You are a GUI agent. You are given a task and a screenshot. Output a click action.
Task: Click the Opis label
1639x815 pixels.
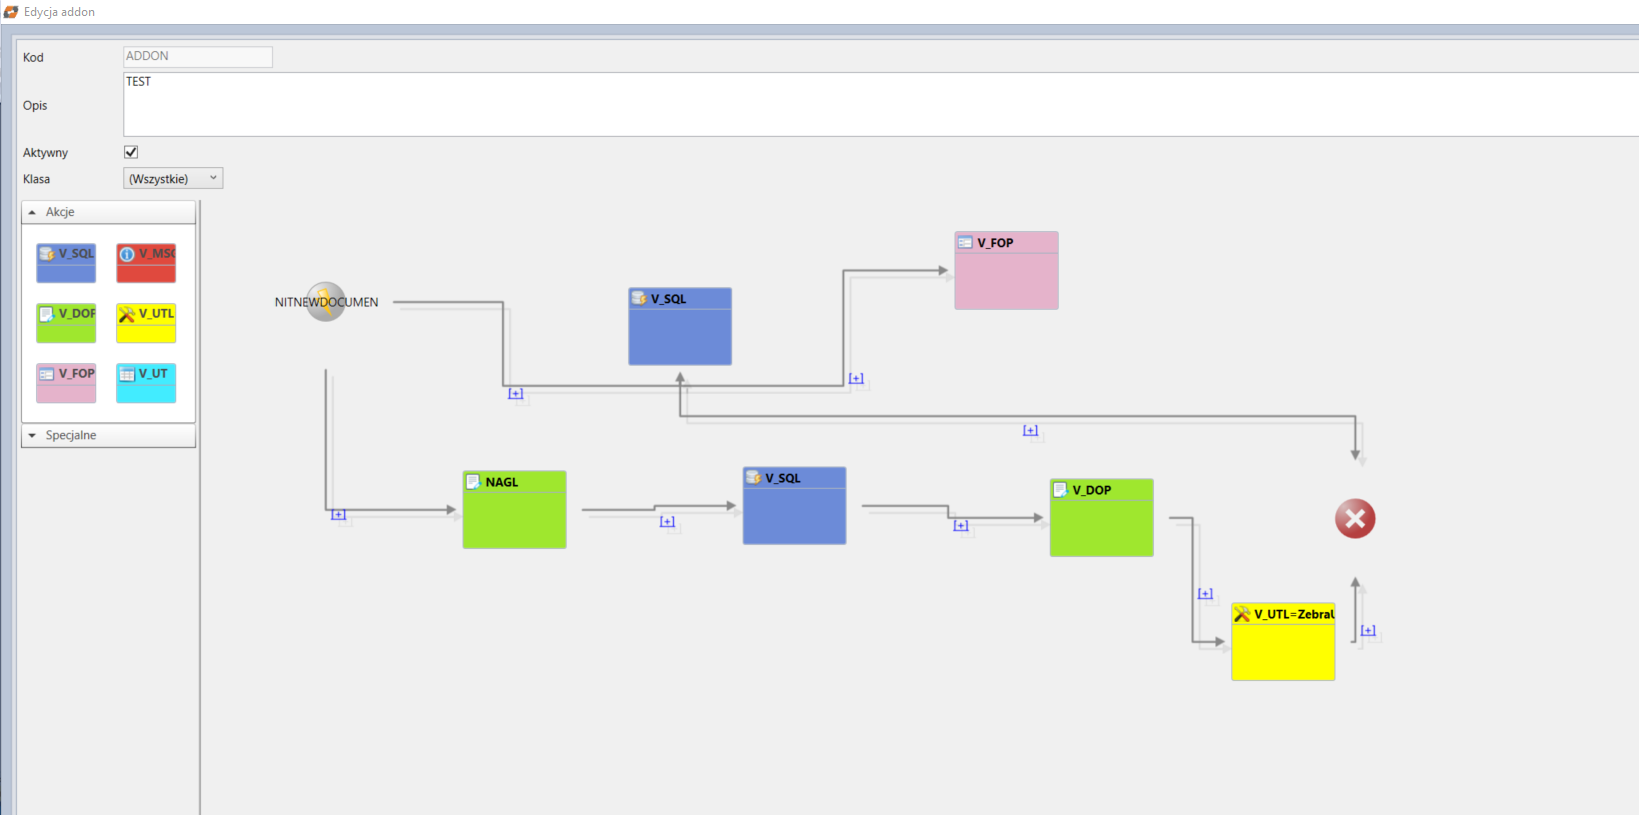[35, 105]
